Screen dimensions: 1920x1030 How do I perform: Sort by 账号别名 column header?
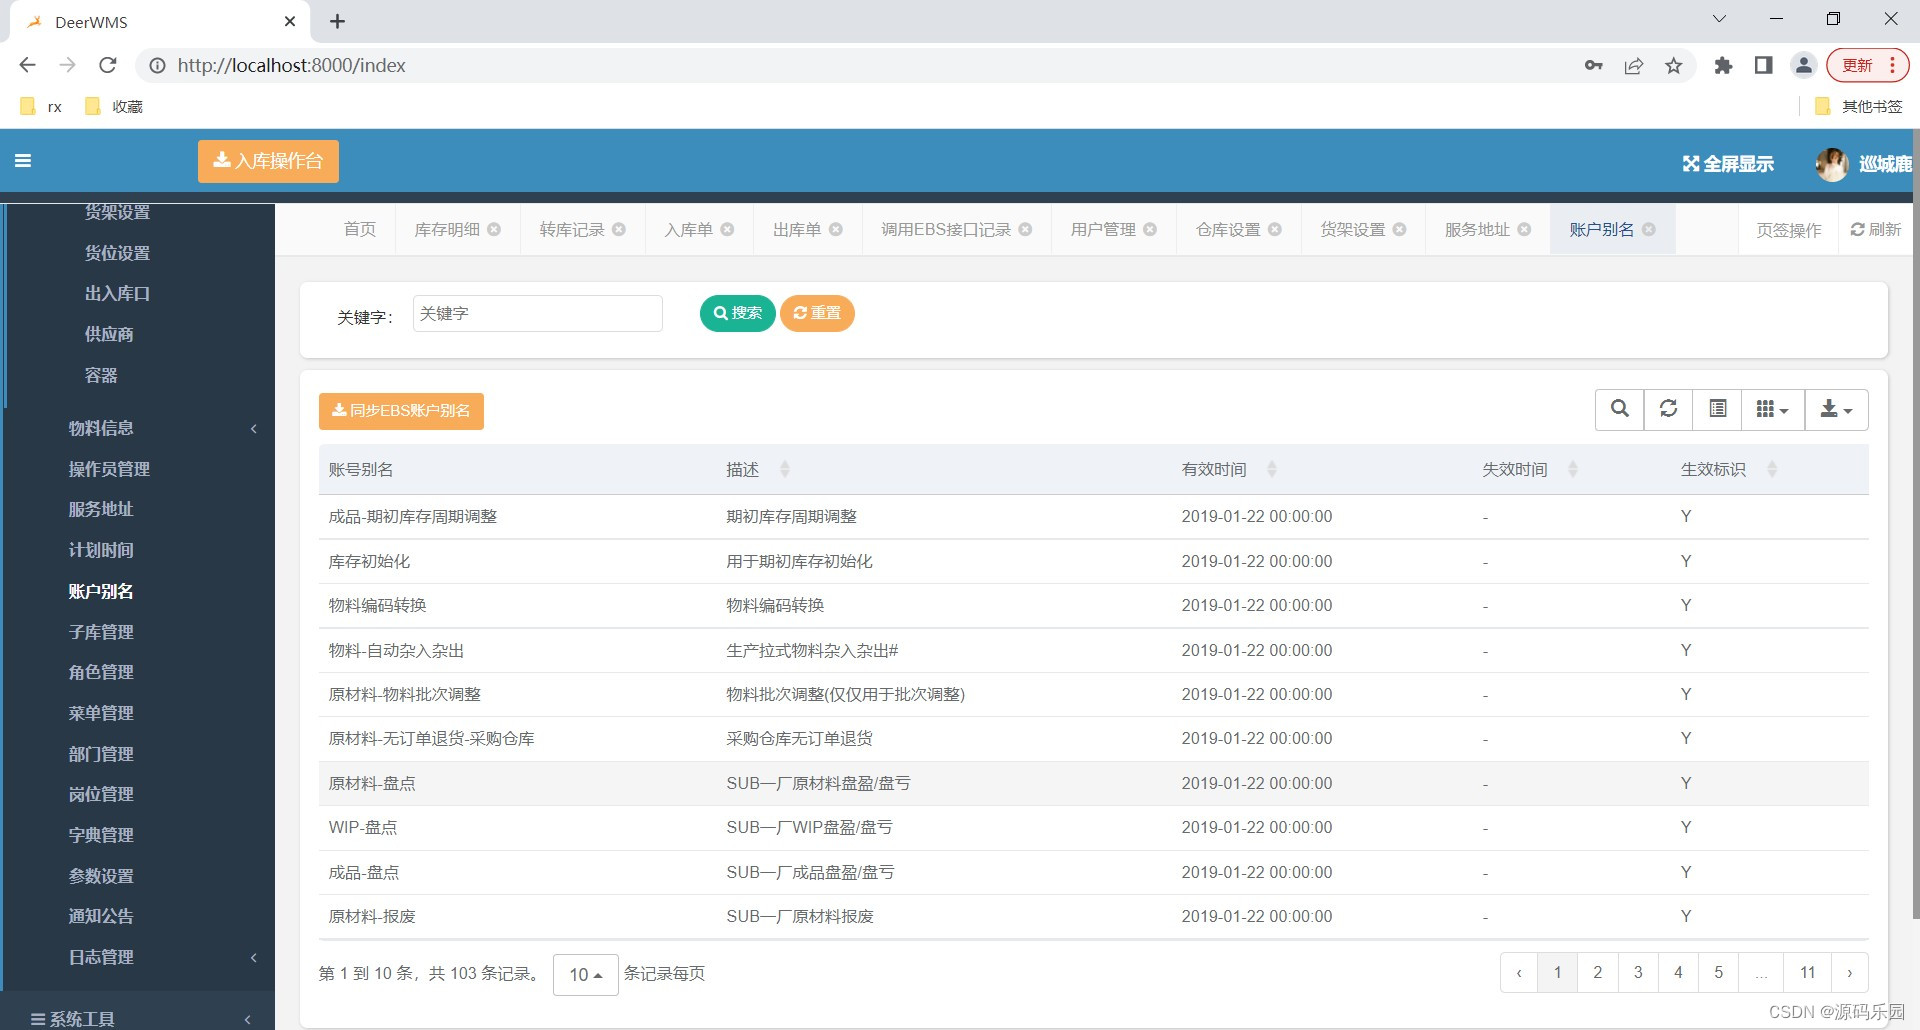pyautogui.click(x=360, y=468)
